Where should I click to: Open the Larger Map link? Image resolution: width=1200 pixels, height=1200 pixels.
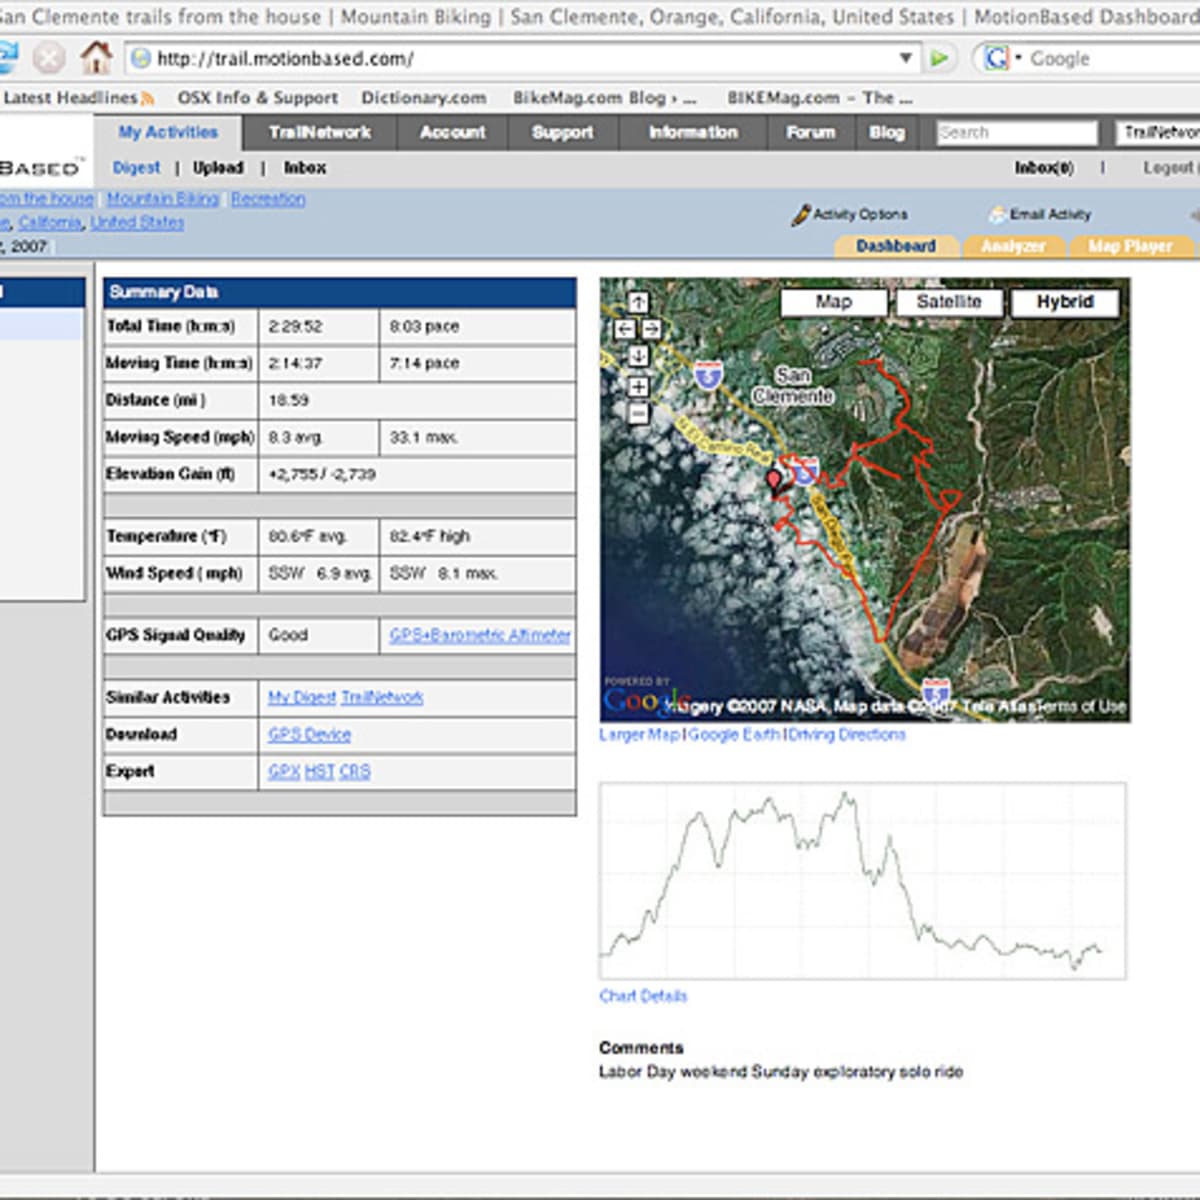(x=639, y=734)
